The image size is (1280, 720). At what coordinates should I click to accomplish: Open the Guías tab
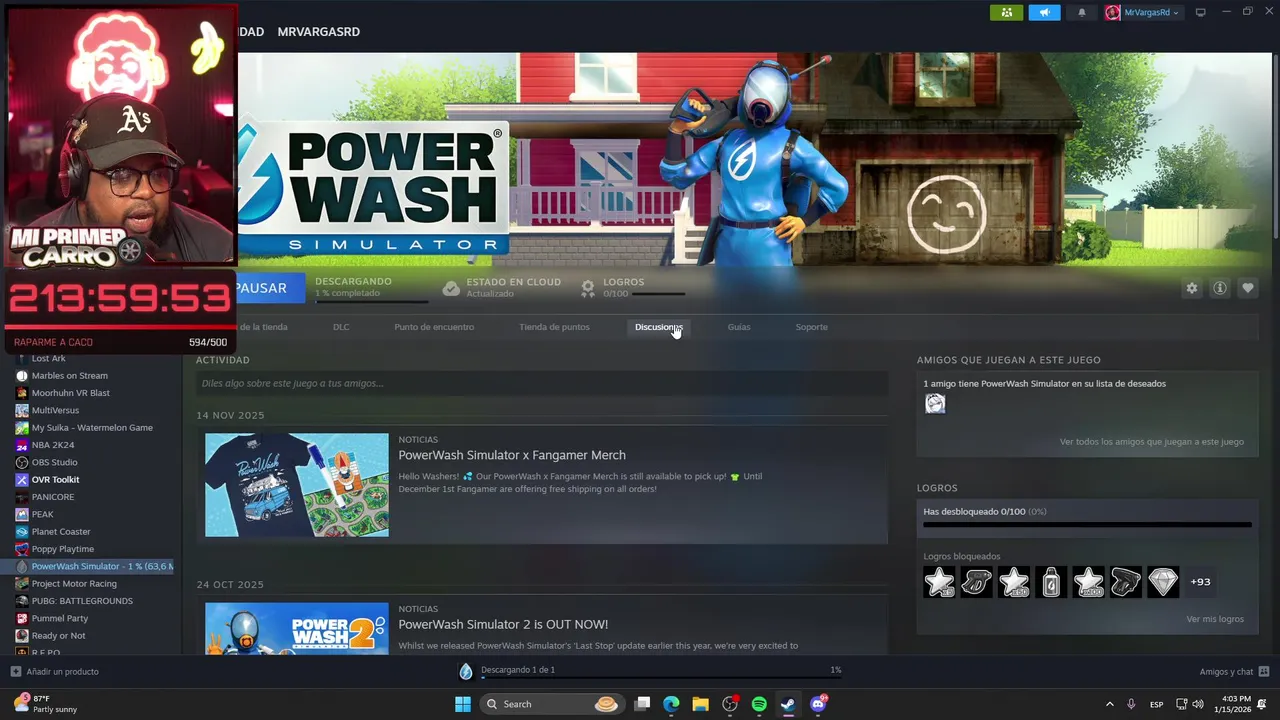[739, 327]
